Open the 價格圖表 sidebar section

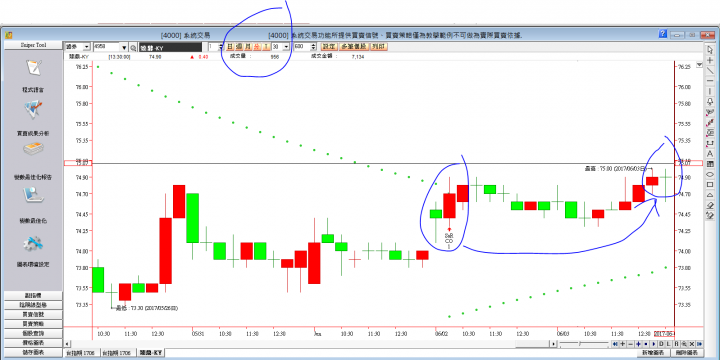[x=33, y=343]
